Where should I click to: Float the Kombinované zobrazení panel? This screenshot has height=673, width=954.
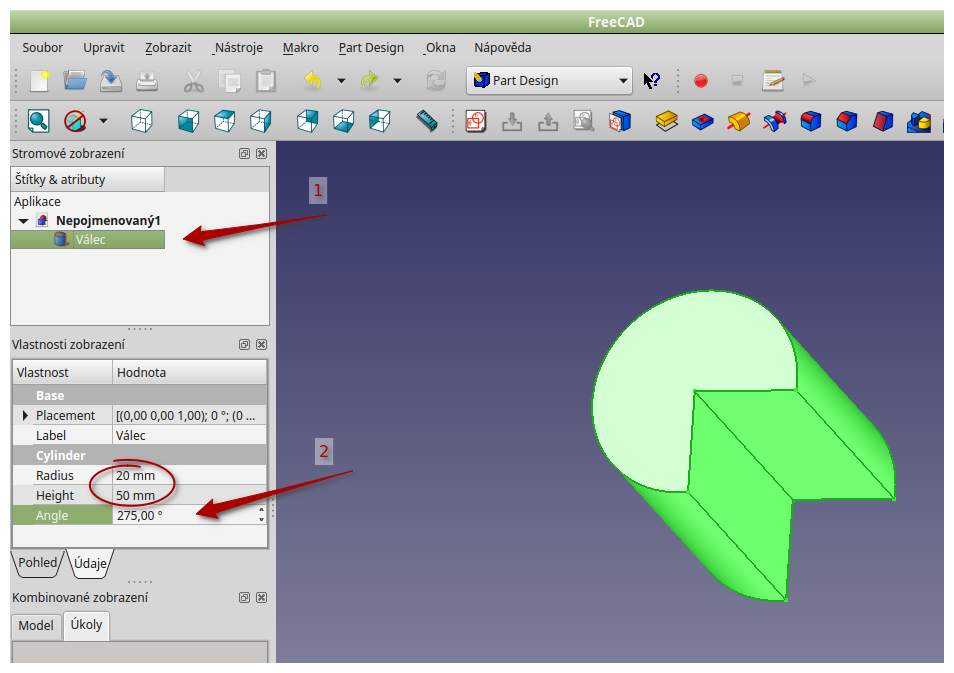click(x=244, y=598)
